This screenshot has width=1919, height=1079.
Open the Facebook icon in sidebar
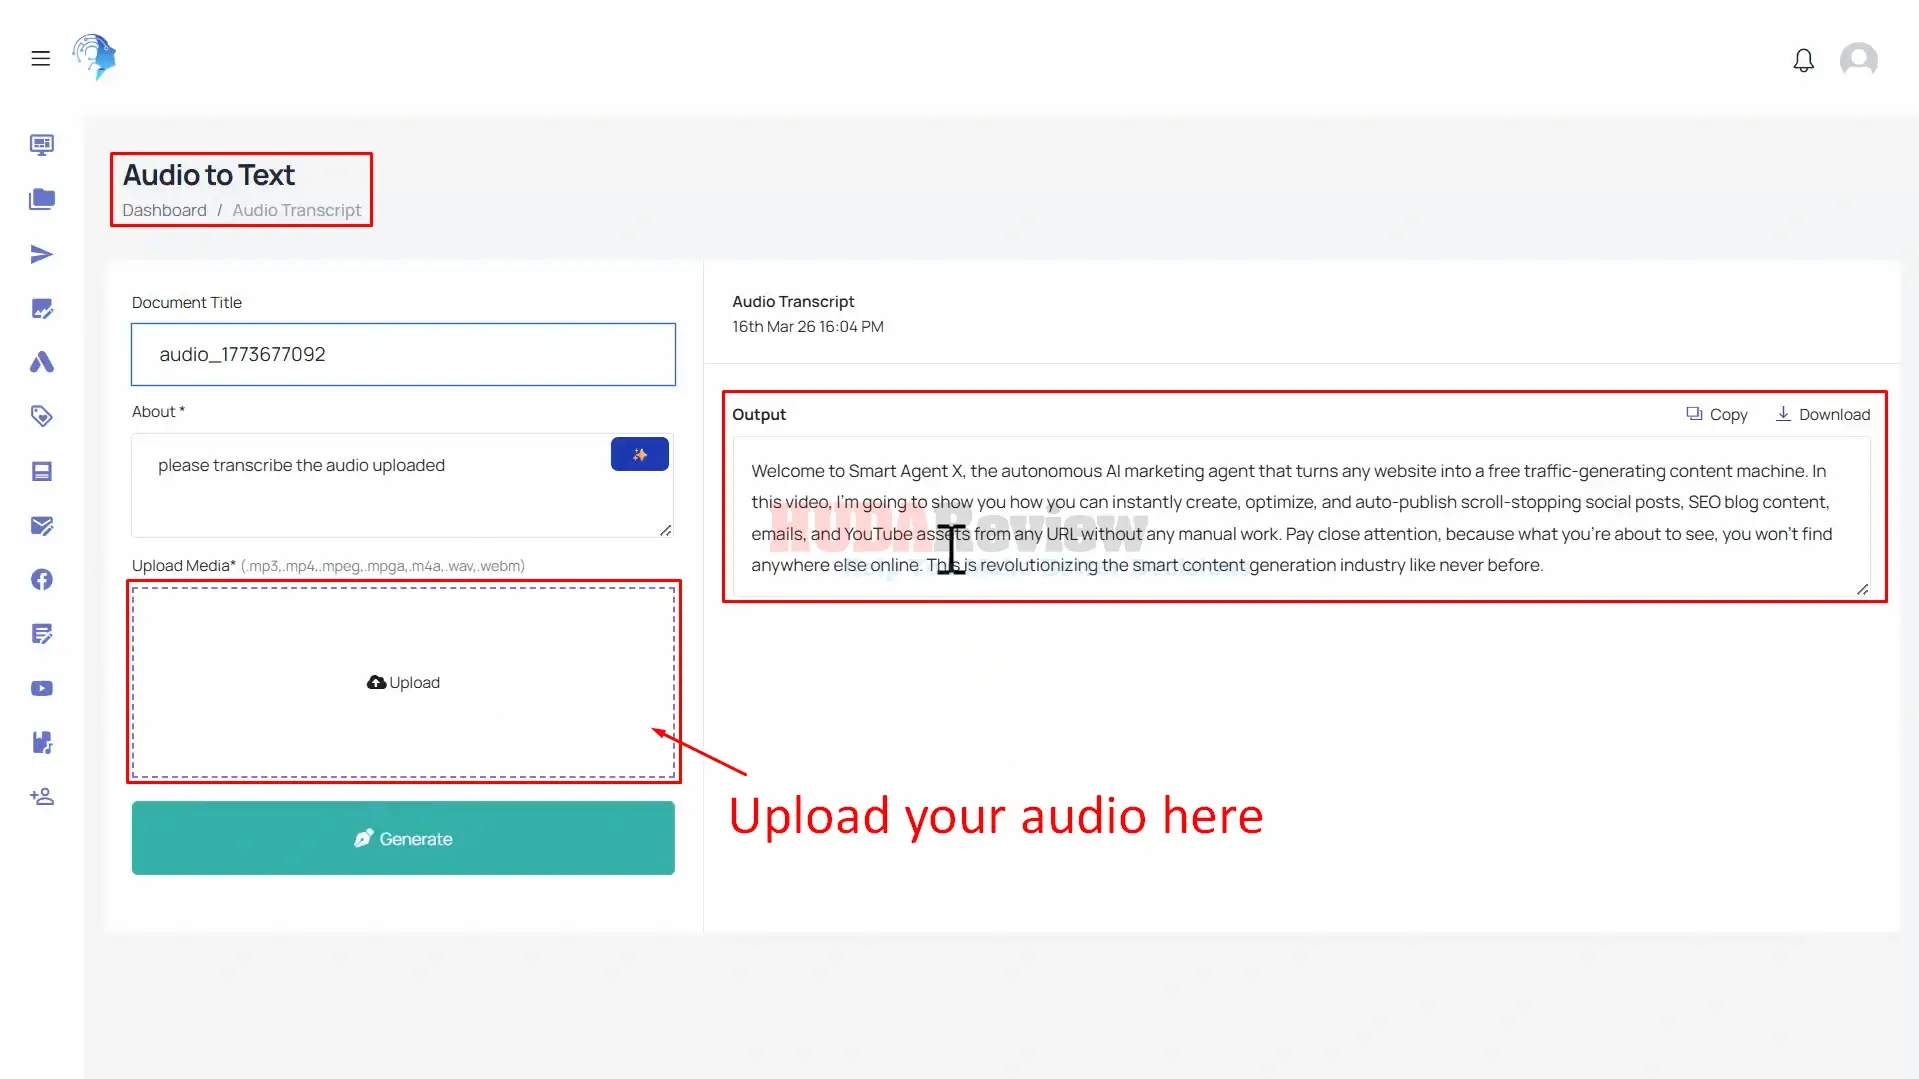point(41,579)
